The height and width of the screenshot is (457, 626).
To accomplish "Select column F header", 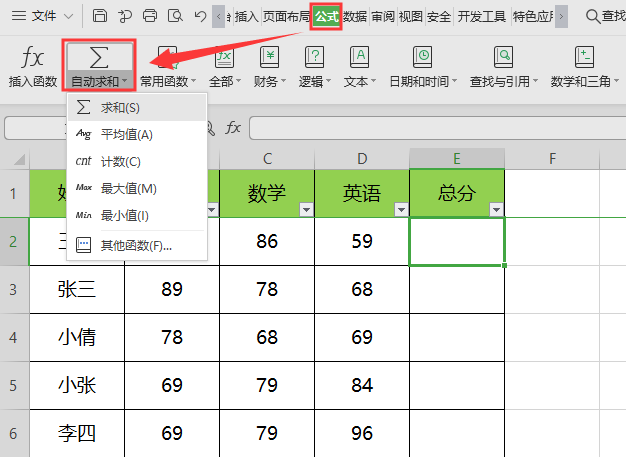I will click(552, 159).
